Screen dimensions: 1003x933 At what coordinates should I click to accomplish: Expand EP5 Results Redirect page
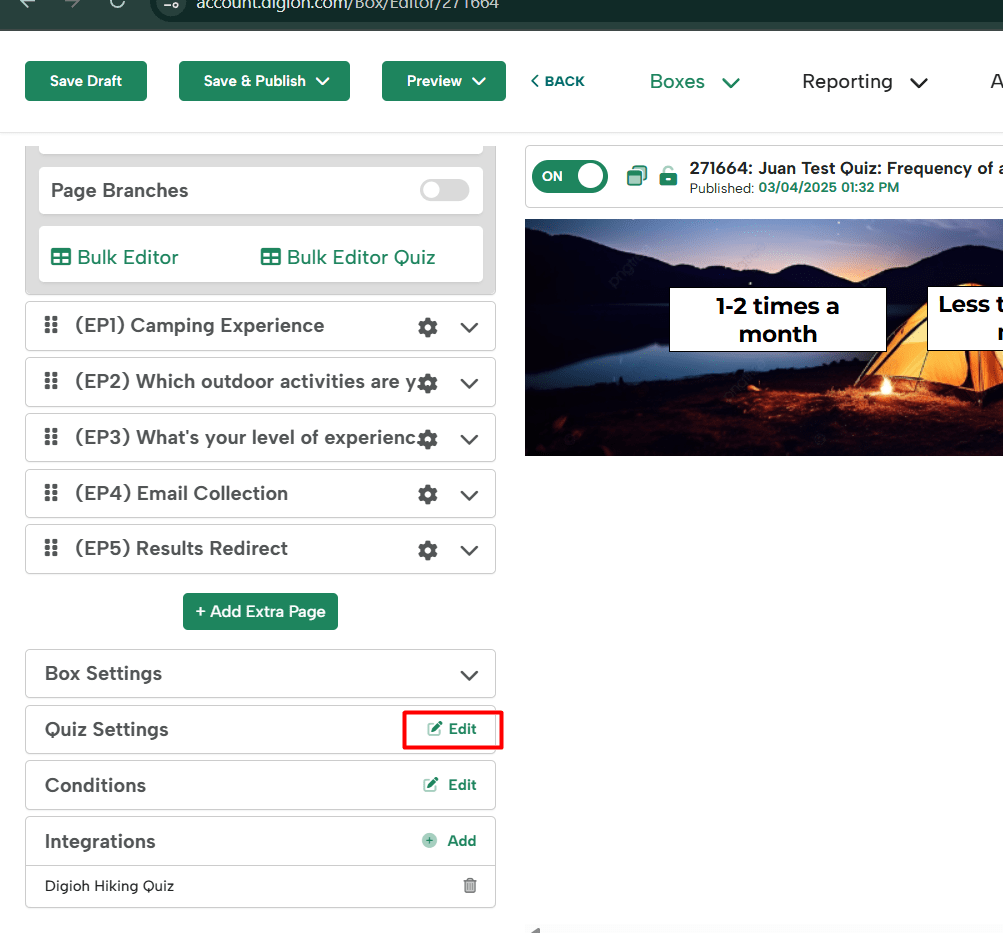tap(469, 550)
